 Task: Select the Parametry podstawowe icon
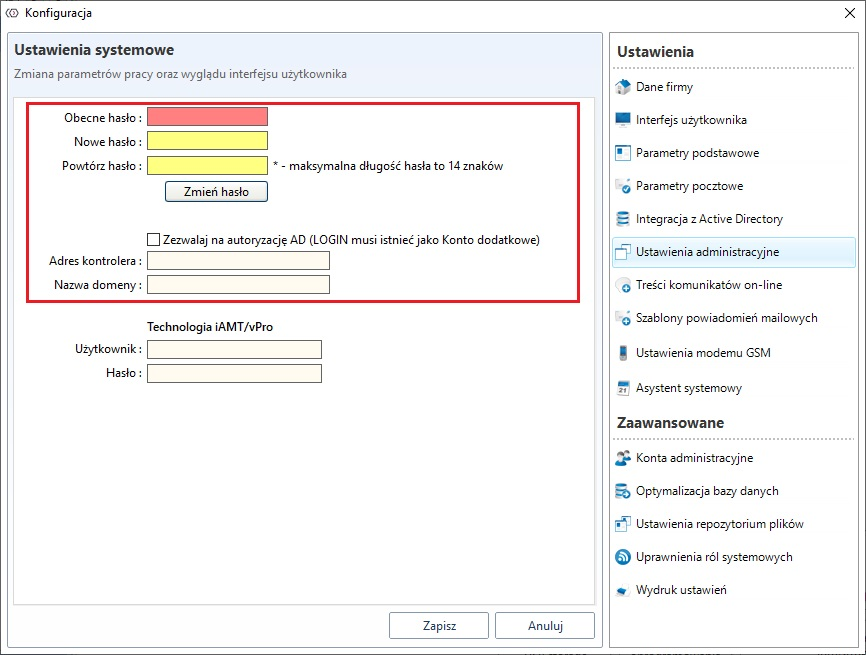point(623,153)
